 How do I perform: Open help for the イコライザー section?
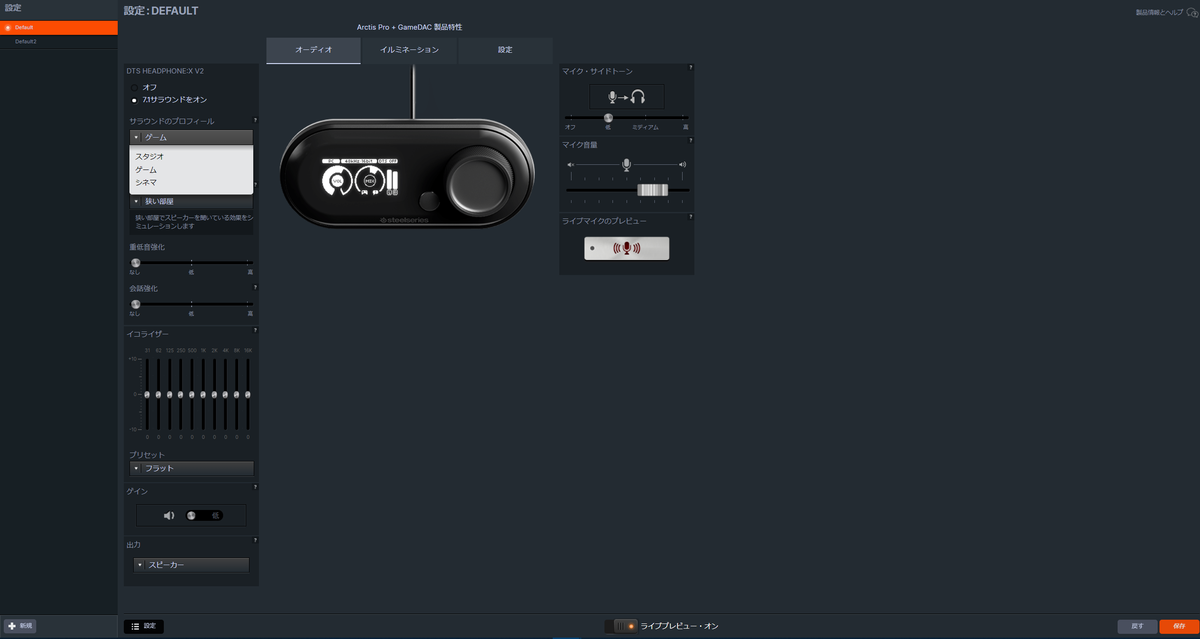(255, 330)
